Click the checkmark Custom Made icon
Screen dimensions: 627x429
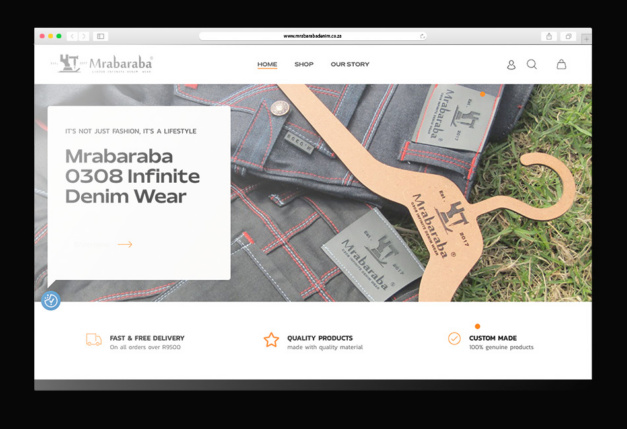(x=454, y=339)
